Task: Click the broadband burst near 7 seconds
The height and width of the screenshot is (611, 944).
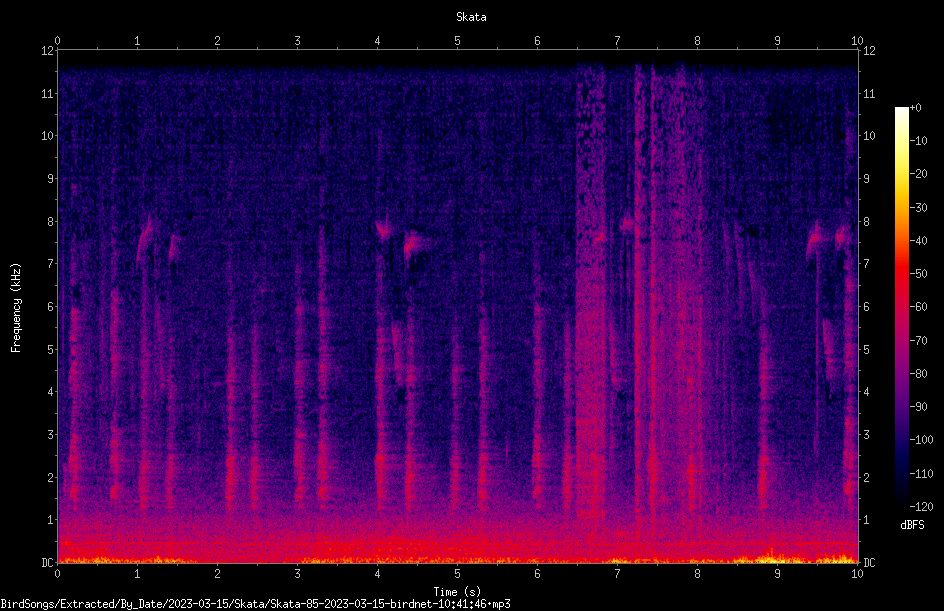Action: (591, 289)
